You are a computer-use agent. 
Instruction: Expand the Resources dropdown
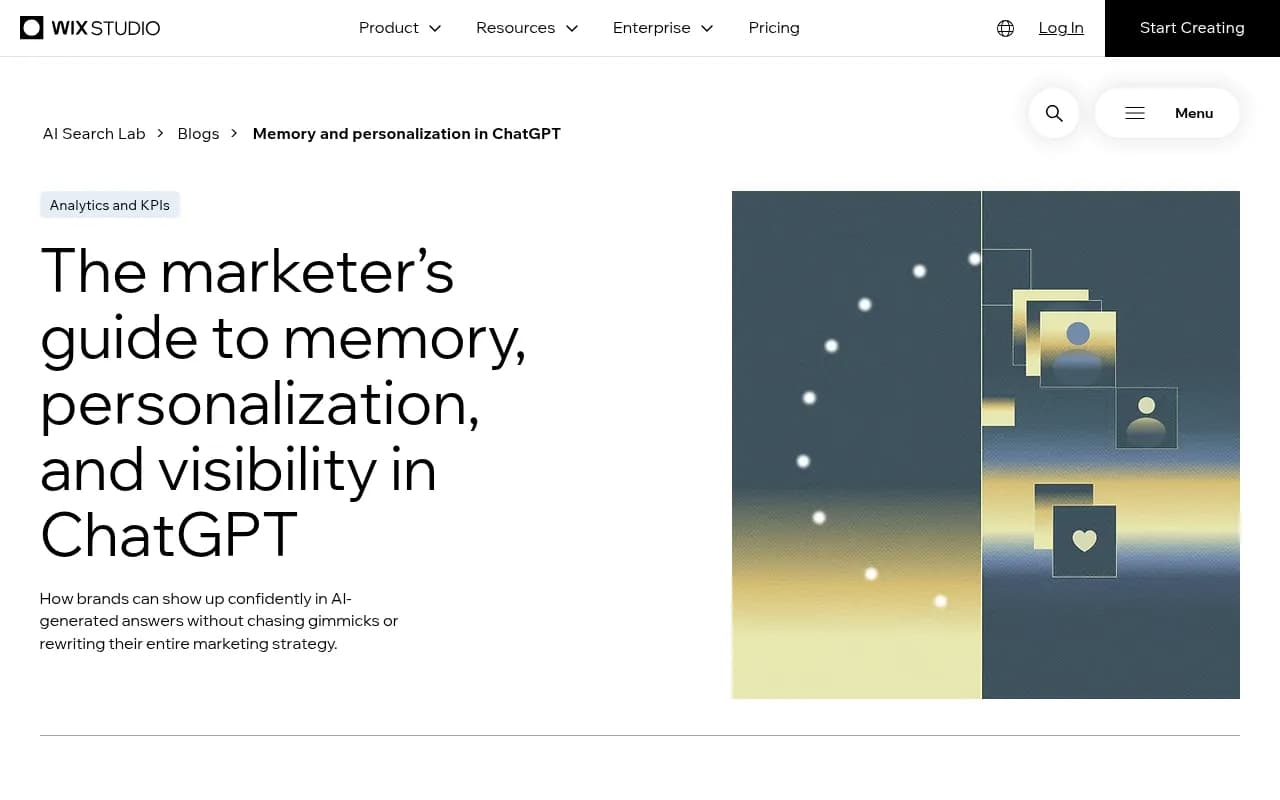click(x=527, y=28)
